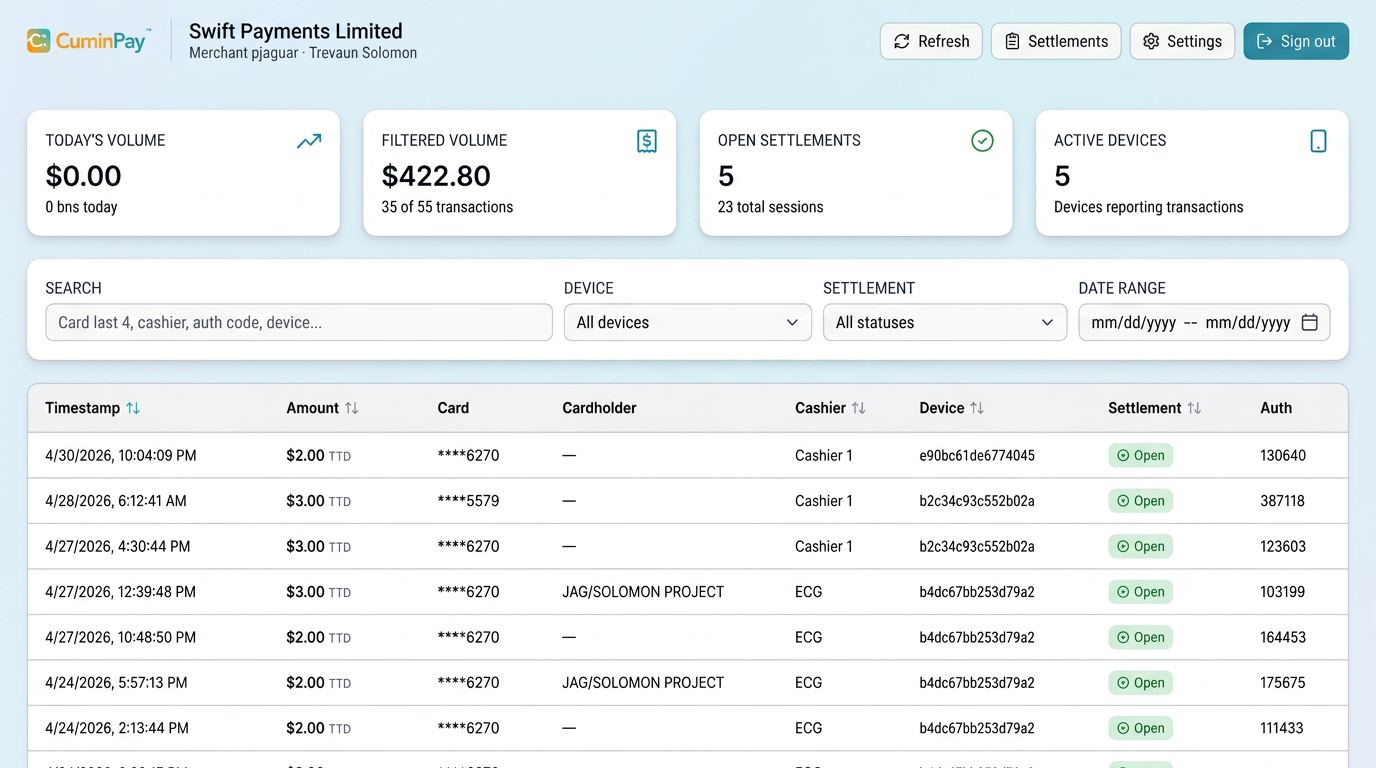Click the CuminPay logo icon
The height and width of the screenshot is (768, 1376).
[x=38, y=41]
